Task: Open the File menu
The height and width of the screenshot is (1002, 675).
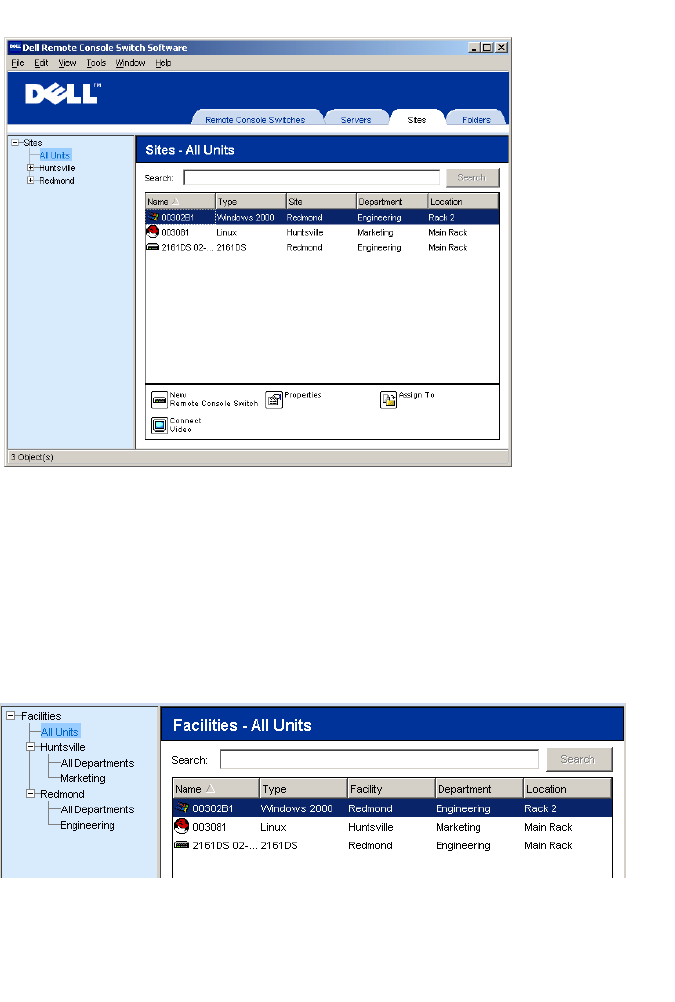Action: pos(18,63)
